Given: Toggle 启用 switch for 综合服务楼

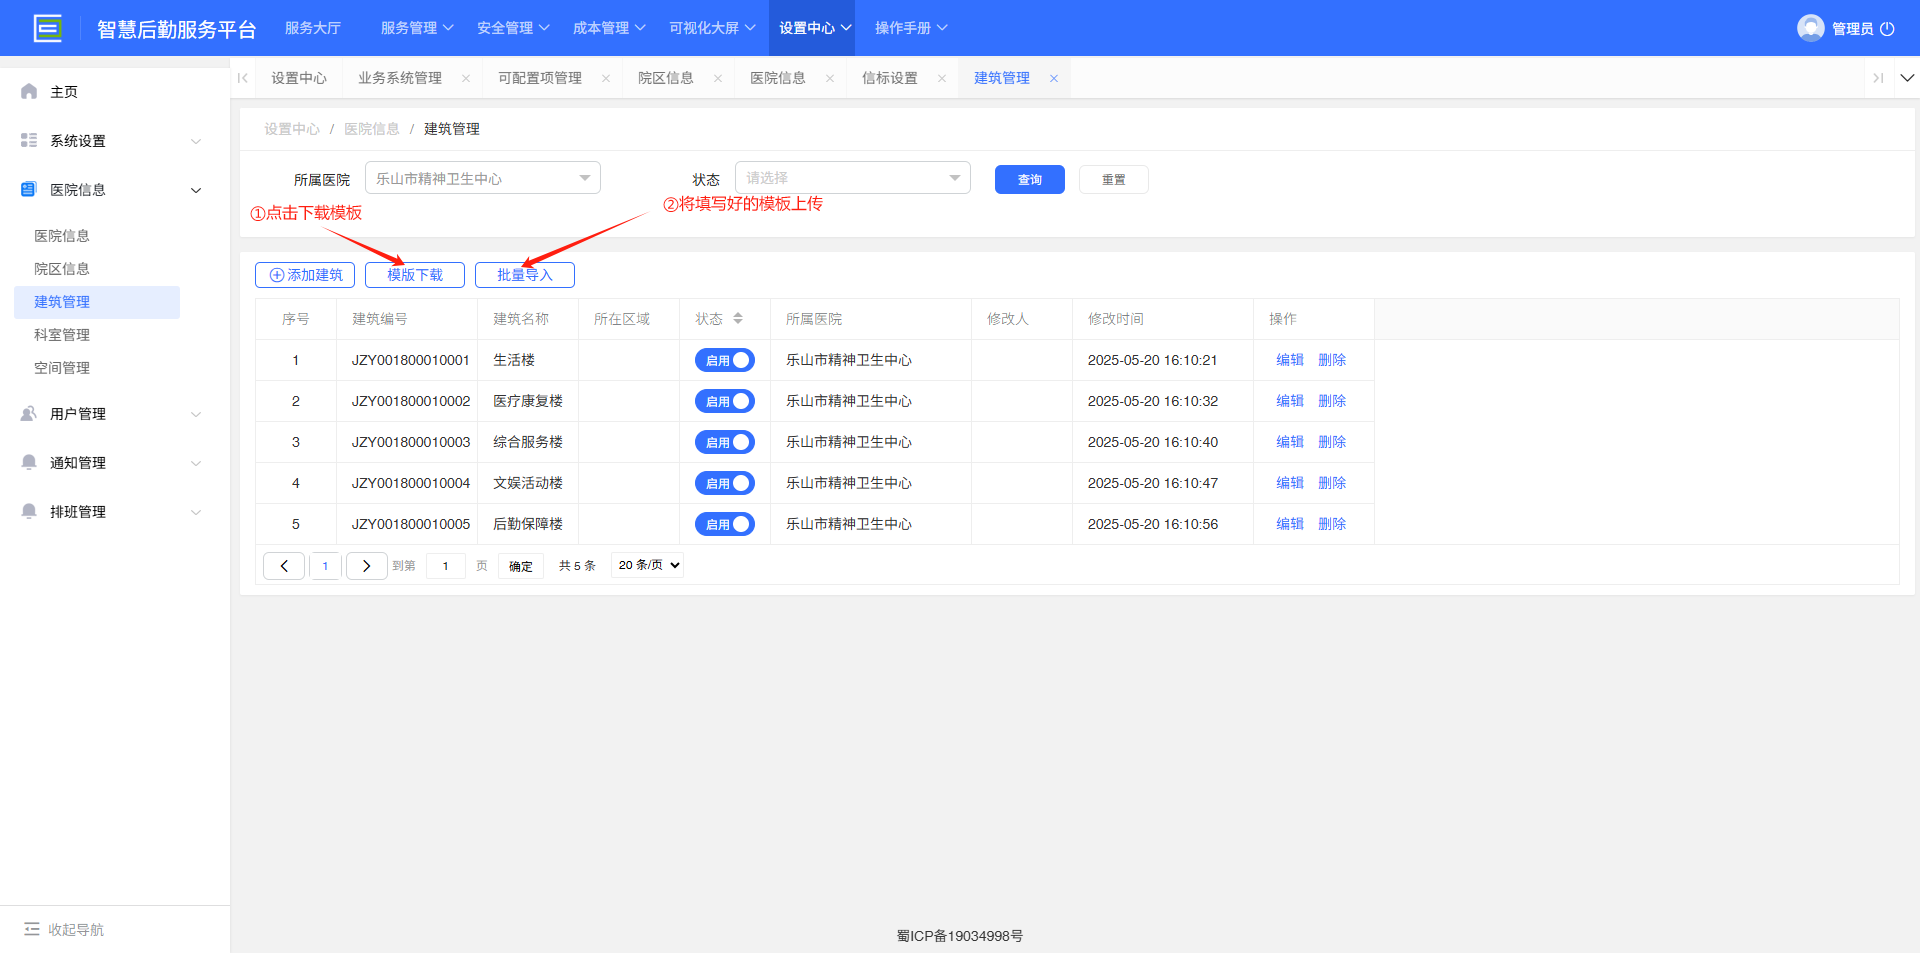Looking at the screenshot, I should click(x=725, y=442).
